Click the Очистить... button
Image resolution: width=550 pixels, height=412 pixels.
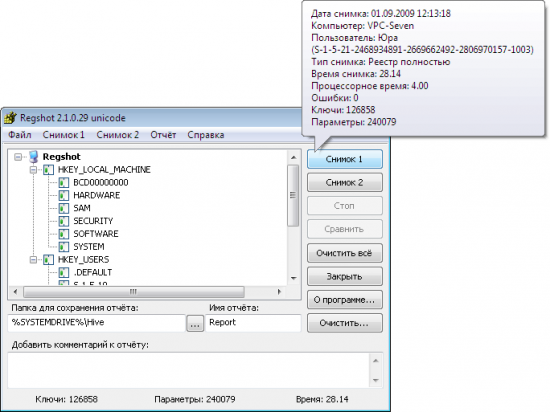345,323
